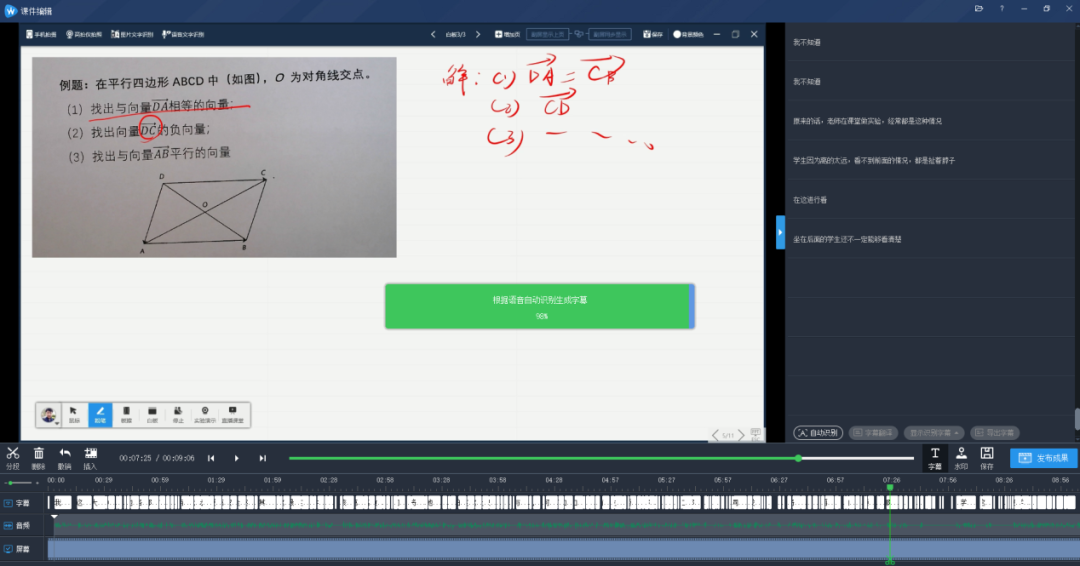Click the green playback progress slider handle
This screenshot has width=1080, height=566.
pyautogui.click(x=798, y=458)
